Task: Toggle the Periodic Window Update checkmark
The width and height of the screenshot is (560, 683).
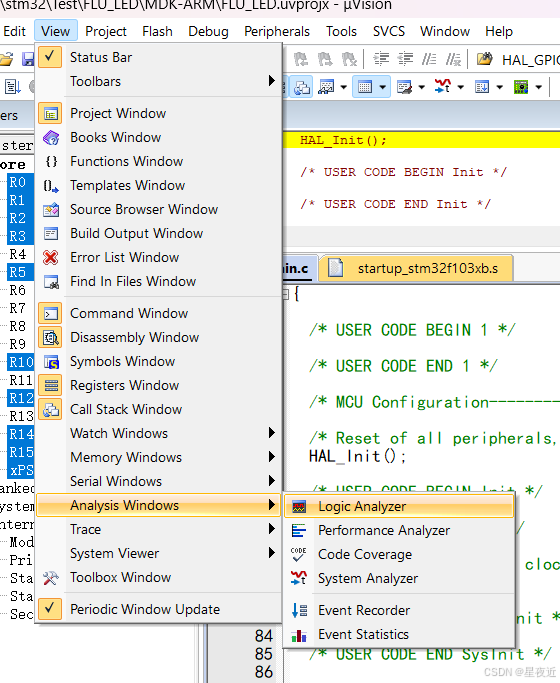Action: tap(50, 609)
